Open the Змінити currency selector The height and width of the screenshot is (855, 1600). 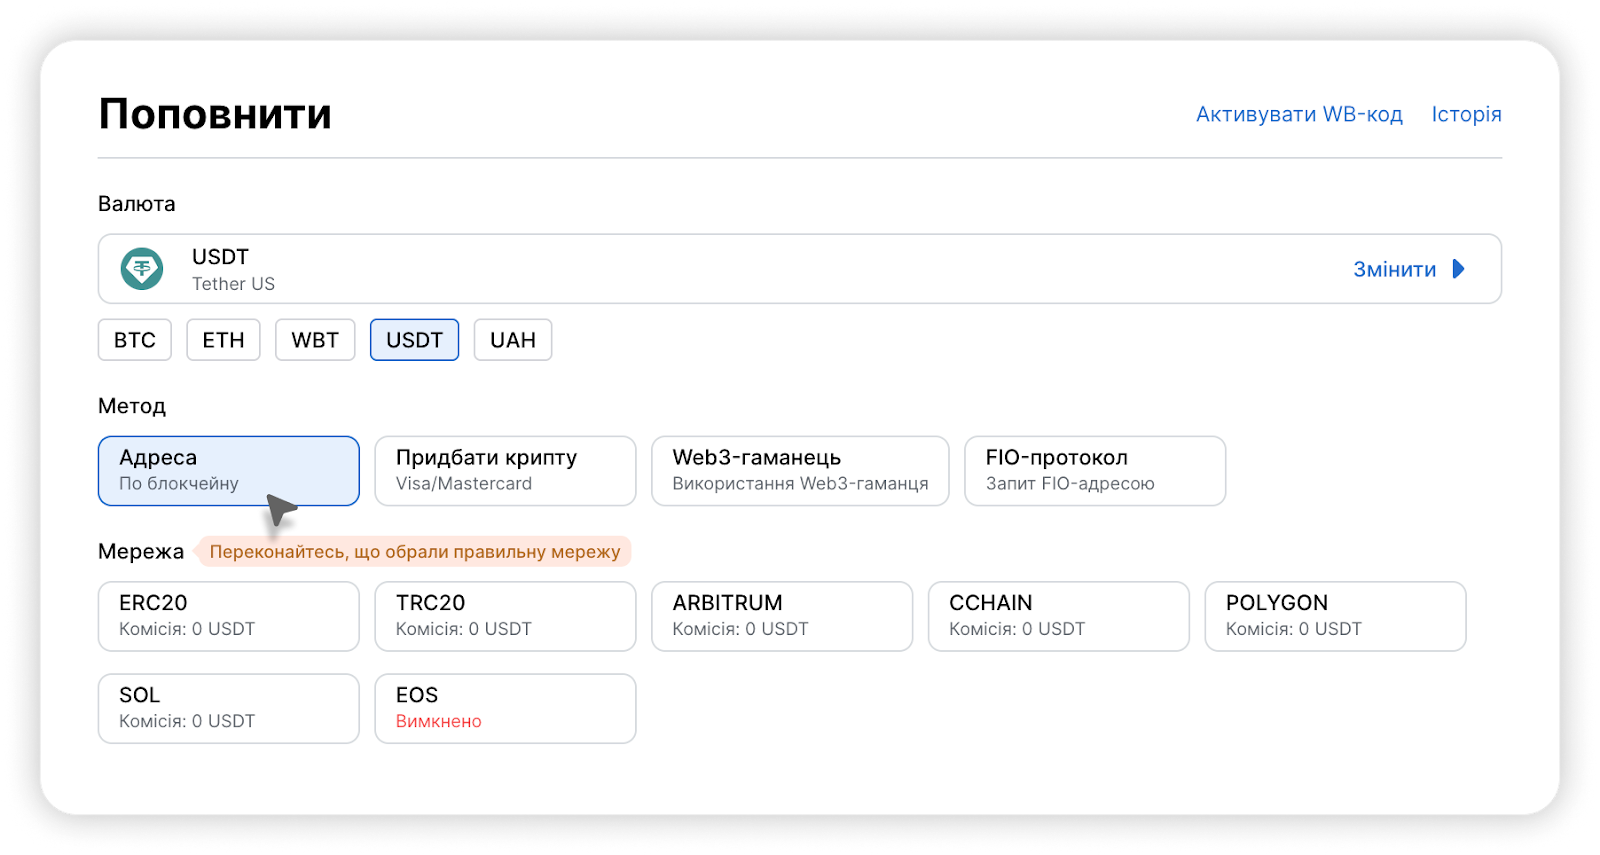(x=1394, y=269)
